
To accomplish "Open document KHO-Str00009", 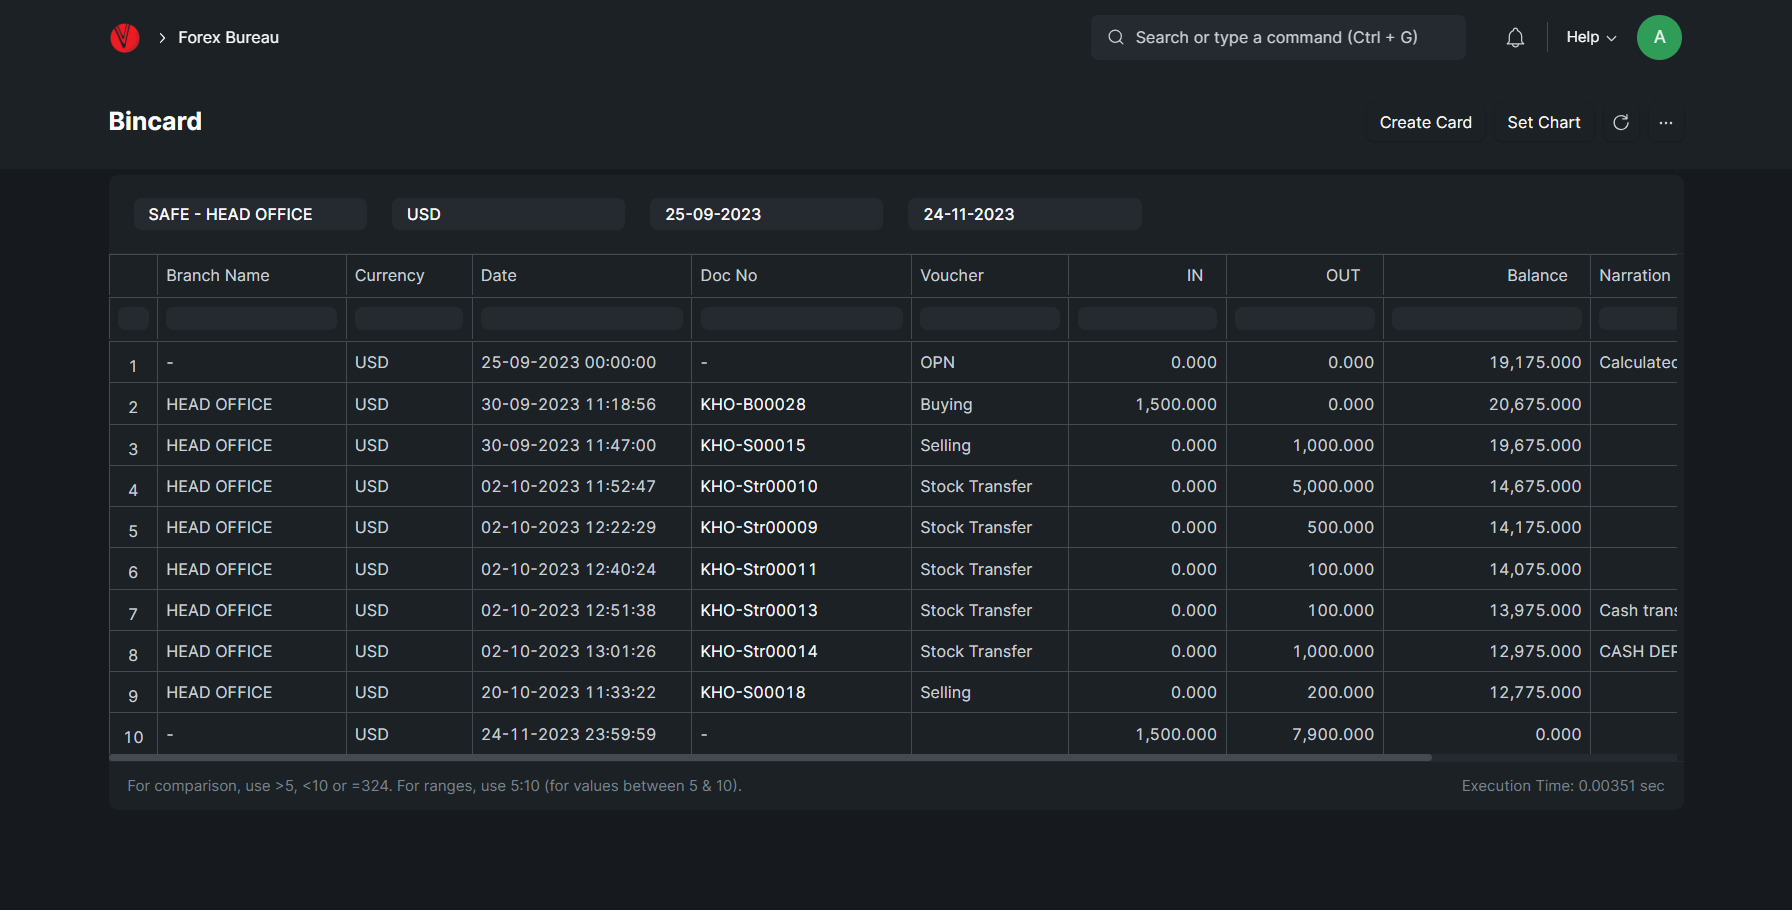I will click(x=759, y=527).
